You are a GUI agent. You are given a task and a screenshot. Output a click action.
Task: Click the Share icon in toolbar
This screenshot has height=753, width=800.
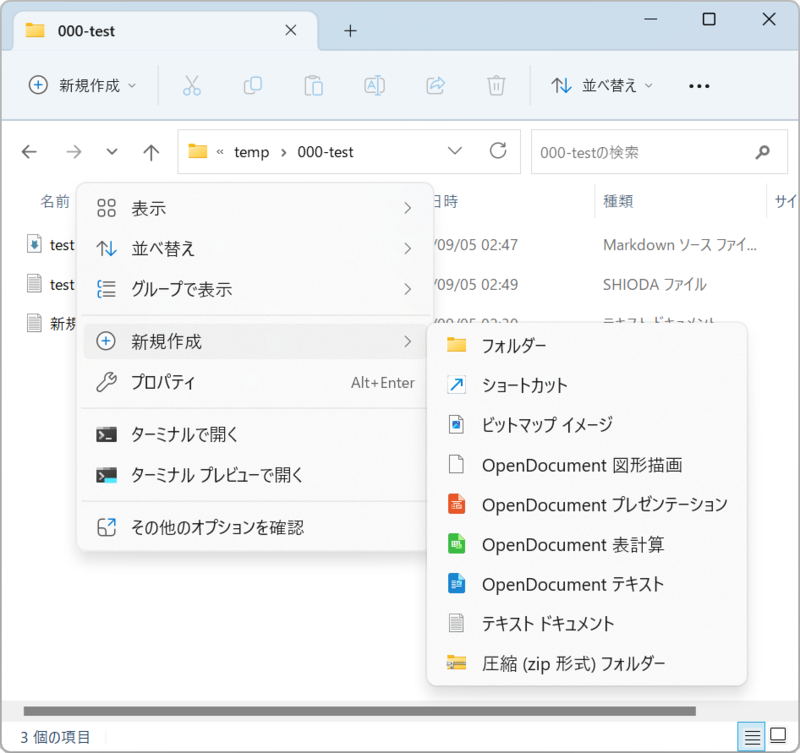(x=435, y=86)
